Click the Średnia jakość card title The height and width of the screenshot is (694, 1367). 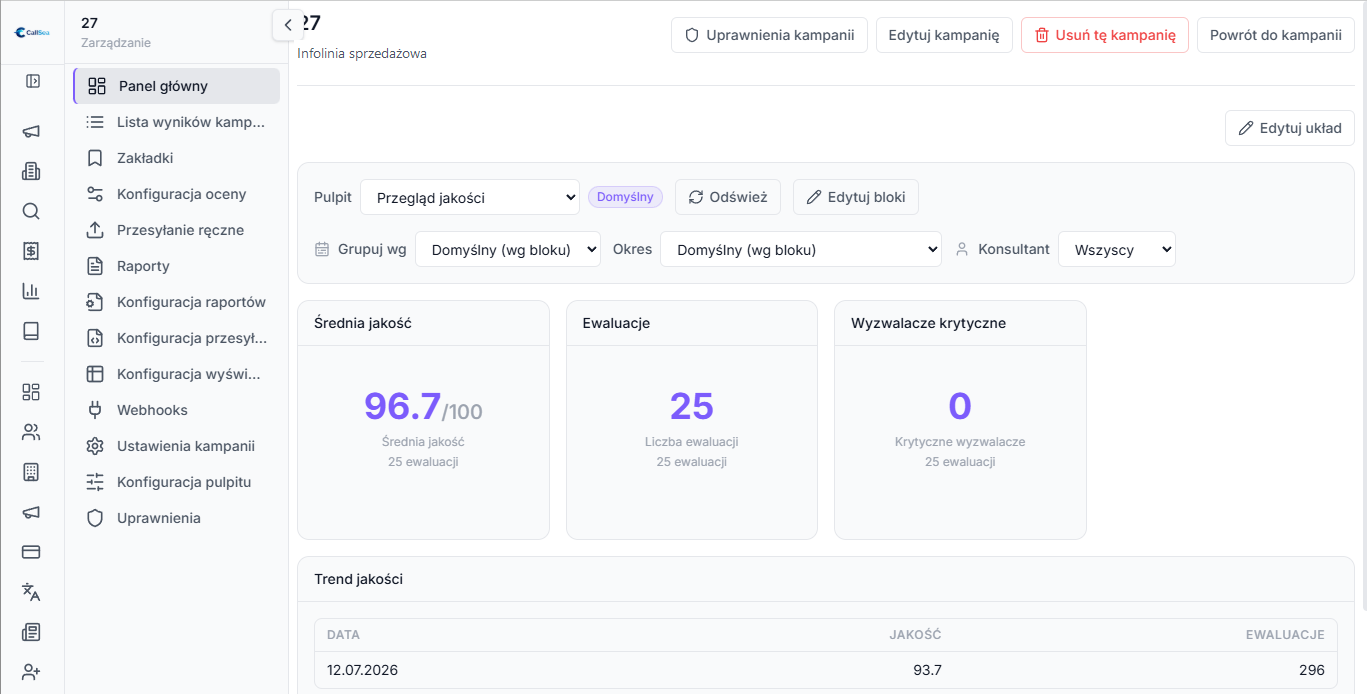363,323
